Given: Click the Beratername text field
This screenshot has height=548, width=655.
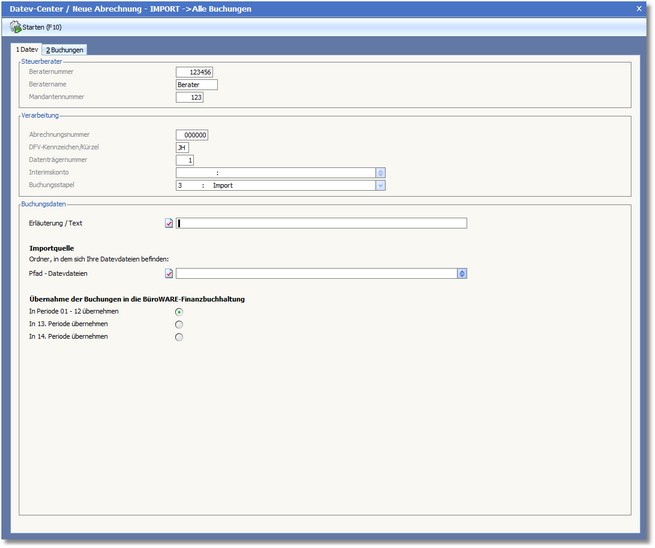Looking at the screenshot, I should coord(195,85).
